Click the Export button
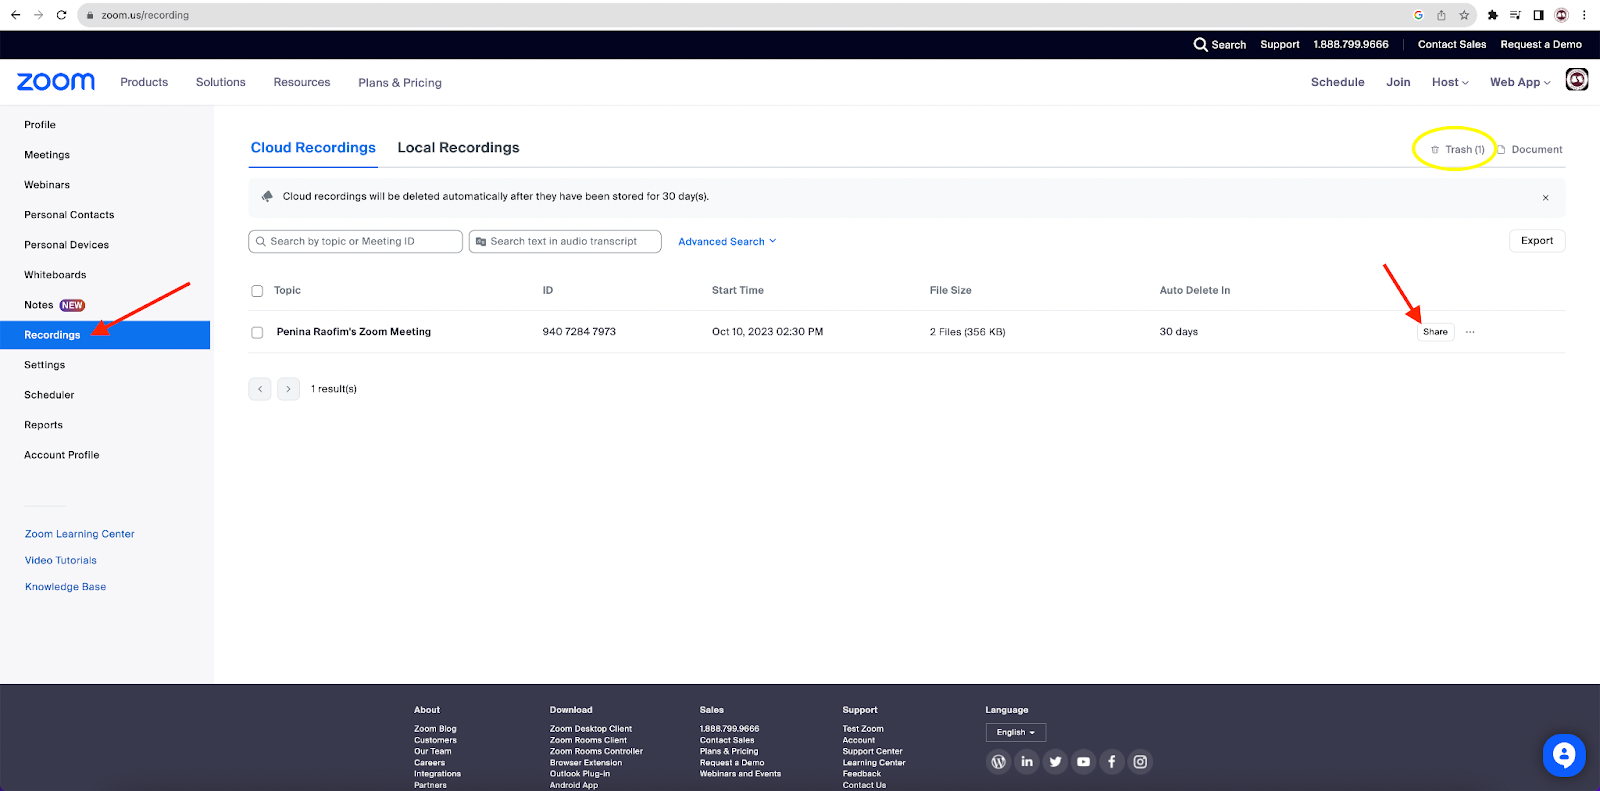Screen dimensions: 1600x791 pyautogui.click(x=1537, y=241)
